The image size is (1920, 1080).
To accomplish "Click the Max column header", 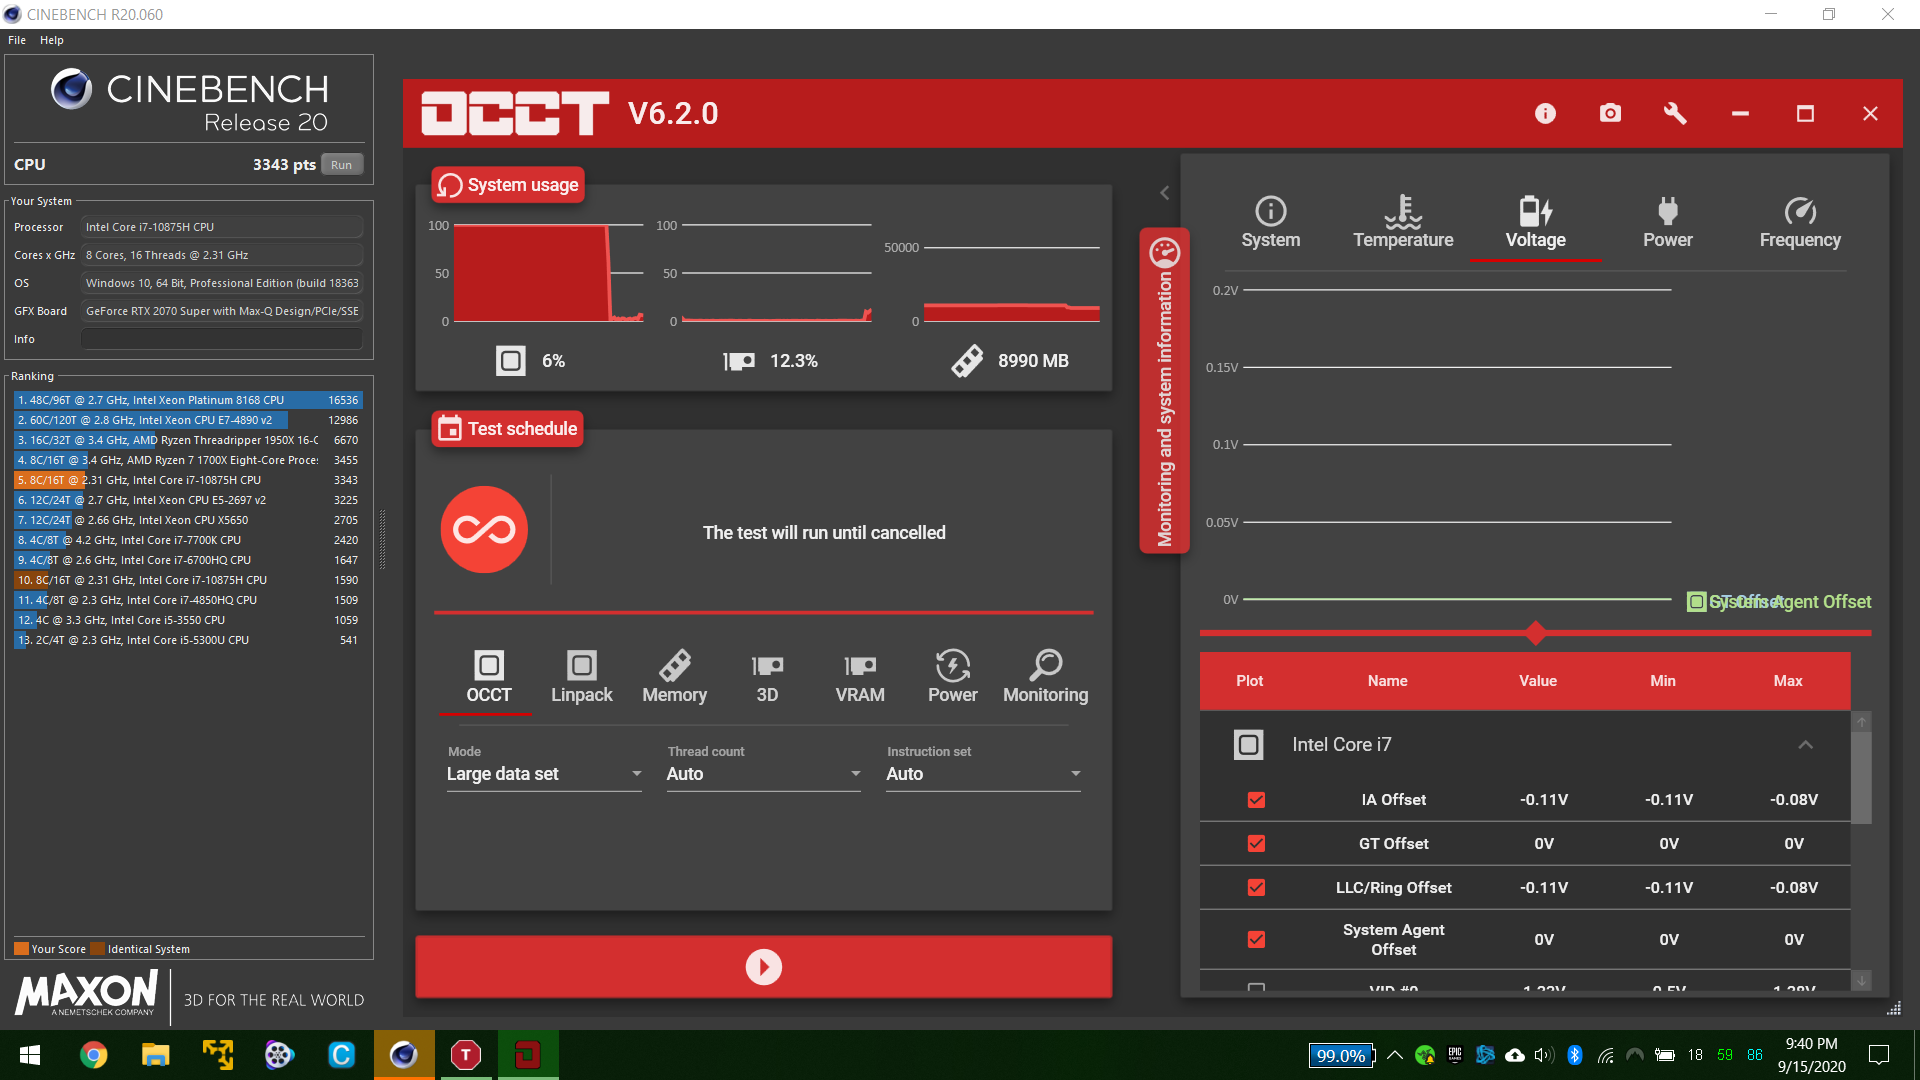I will point(1787,681).
